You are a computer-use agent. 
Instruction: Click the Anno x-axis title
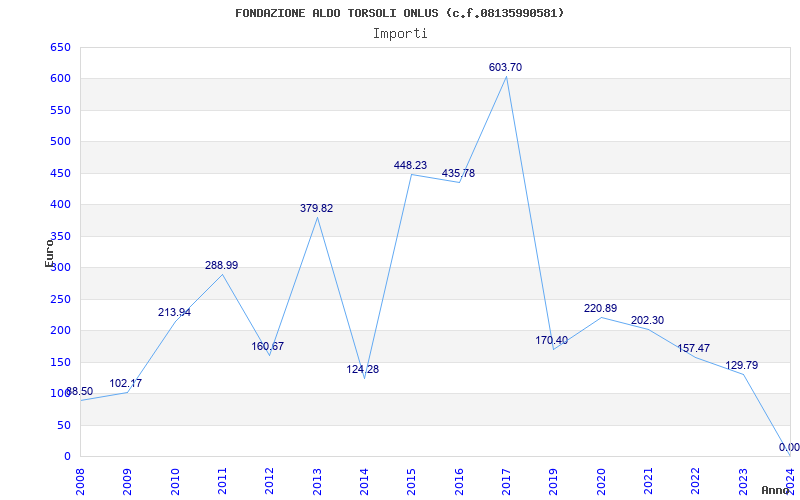[776, 490]
